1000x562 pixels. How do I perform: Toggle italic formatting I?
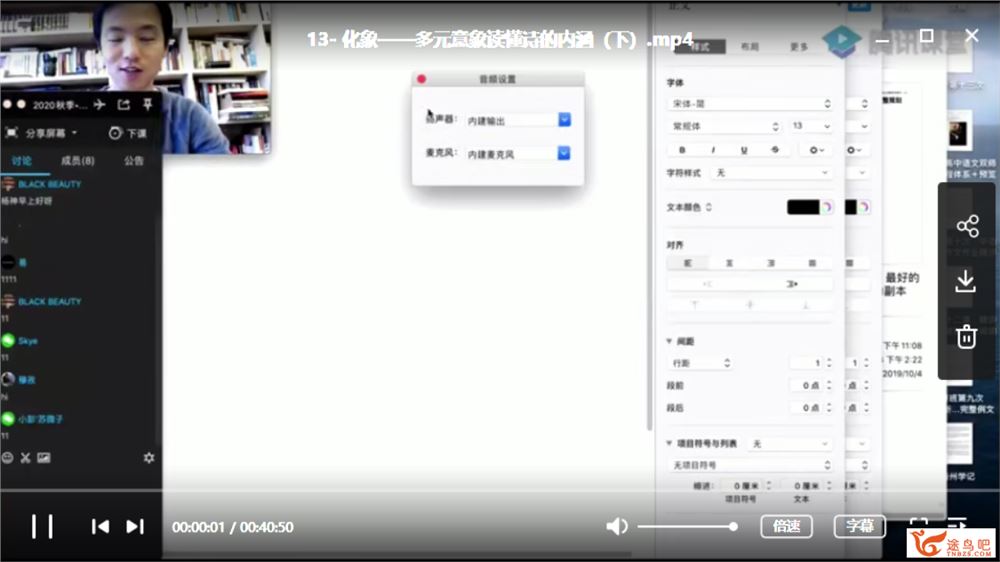713,150
